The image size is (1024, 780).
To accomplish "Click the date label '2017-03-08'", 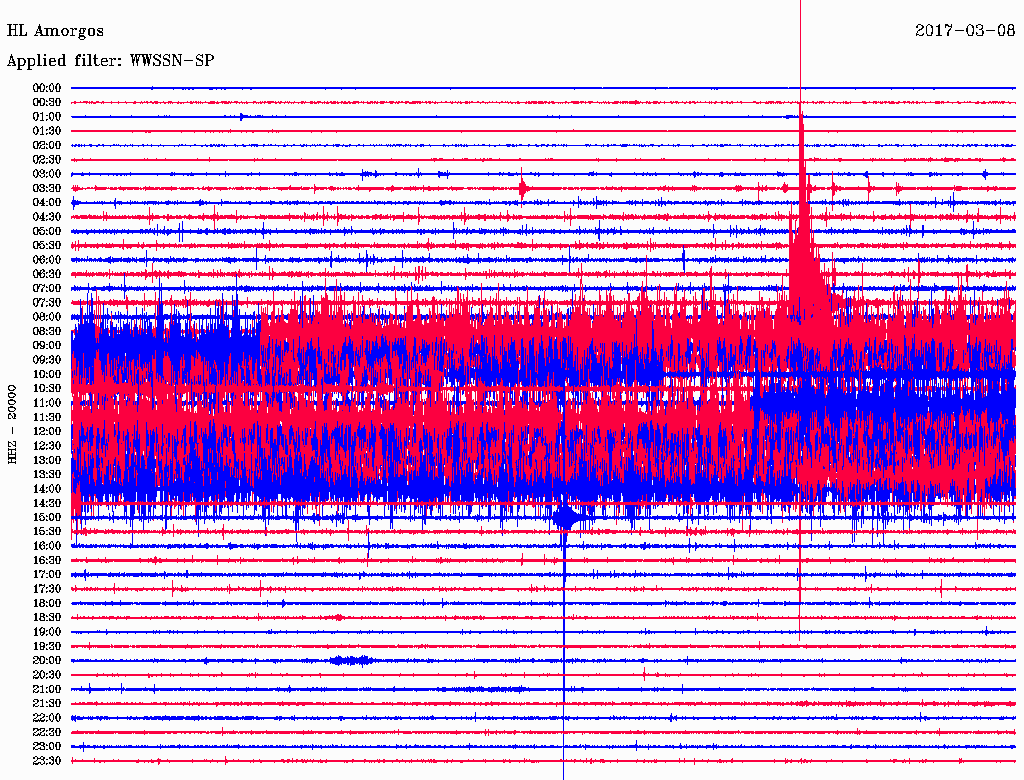I will pos(965,30).
